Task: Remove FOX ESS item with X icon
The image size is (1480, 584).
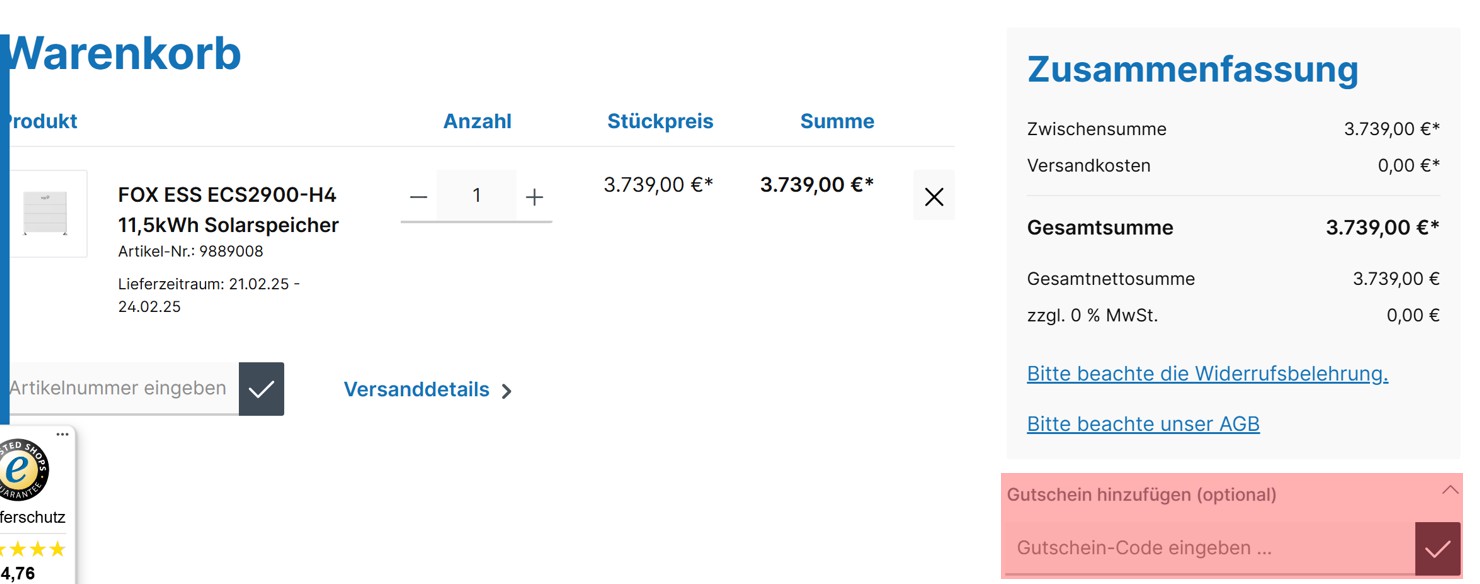Action: click(x=934, y=197)
